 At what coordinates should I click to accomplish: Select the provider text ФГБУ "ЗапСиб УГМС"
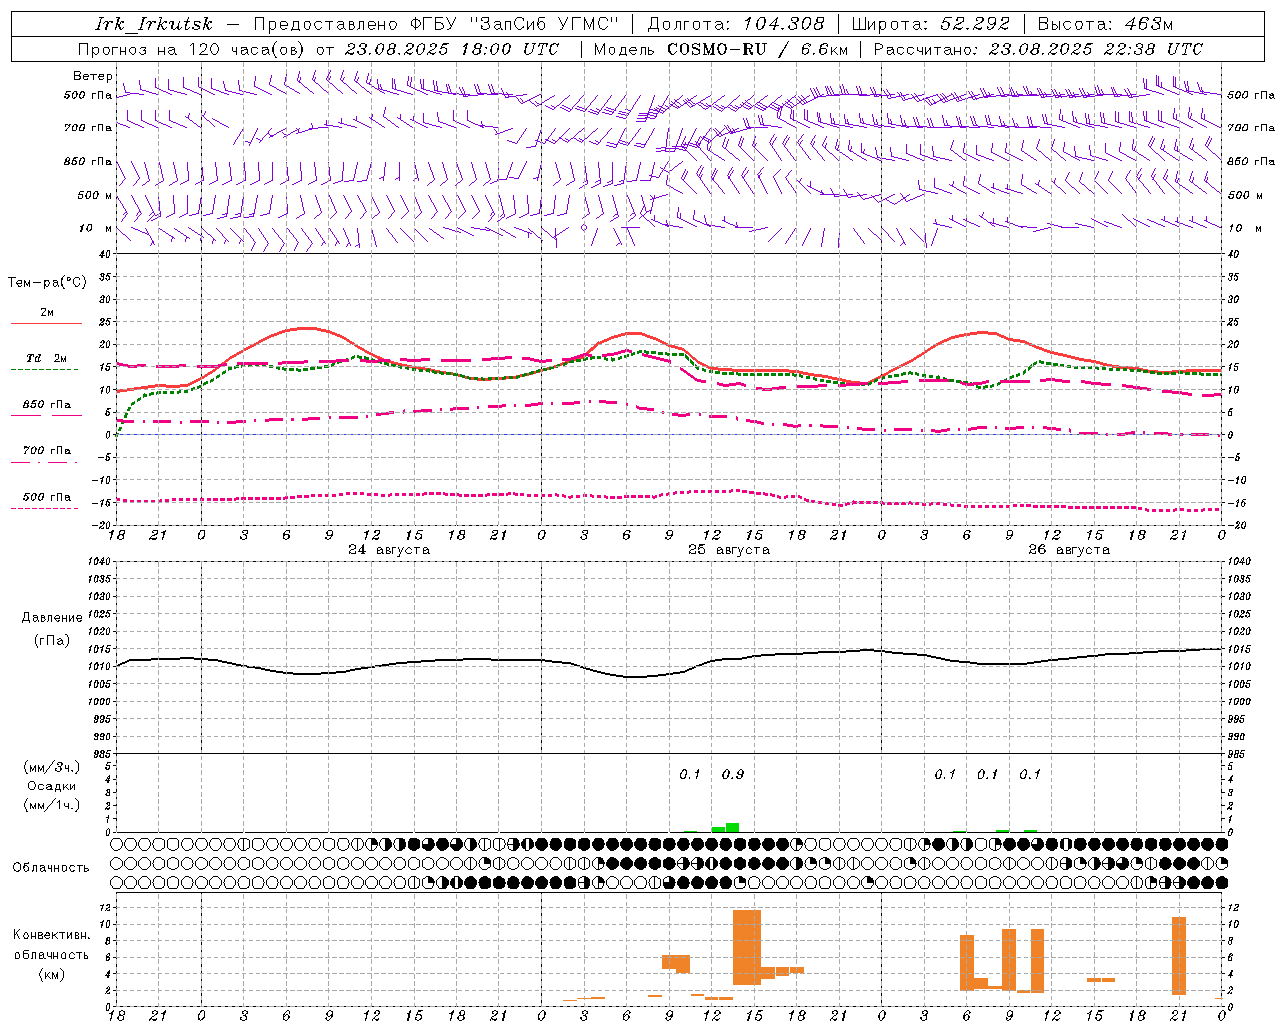tap(515, 24)
